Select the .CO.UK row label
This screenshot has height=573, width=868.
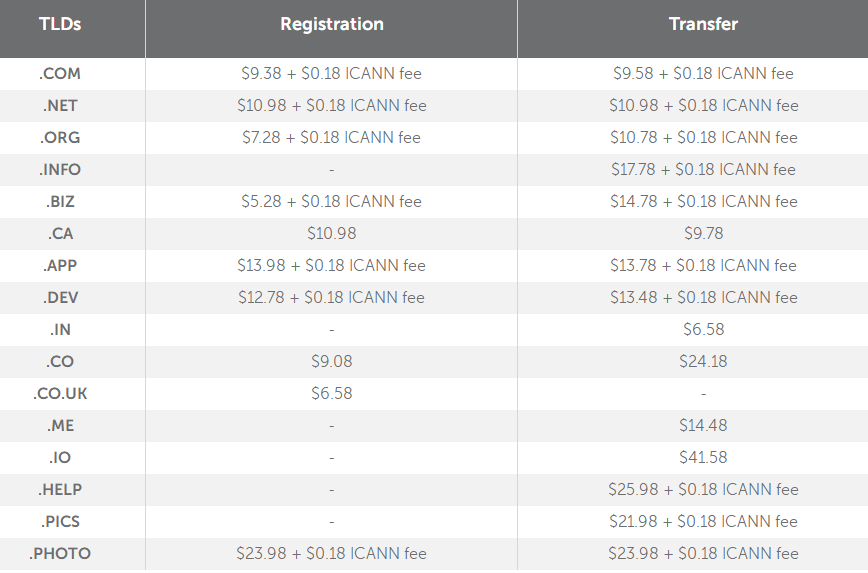(x=61, y=393)
